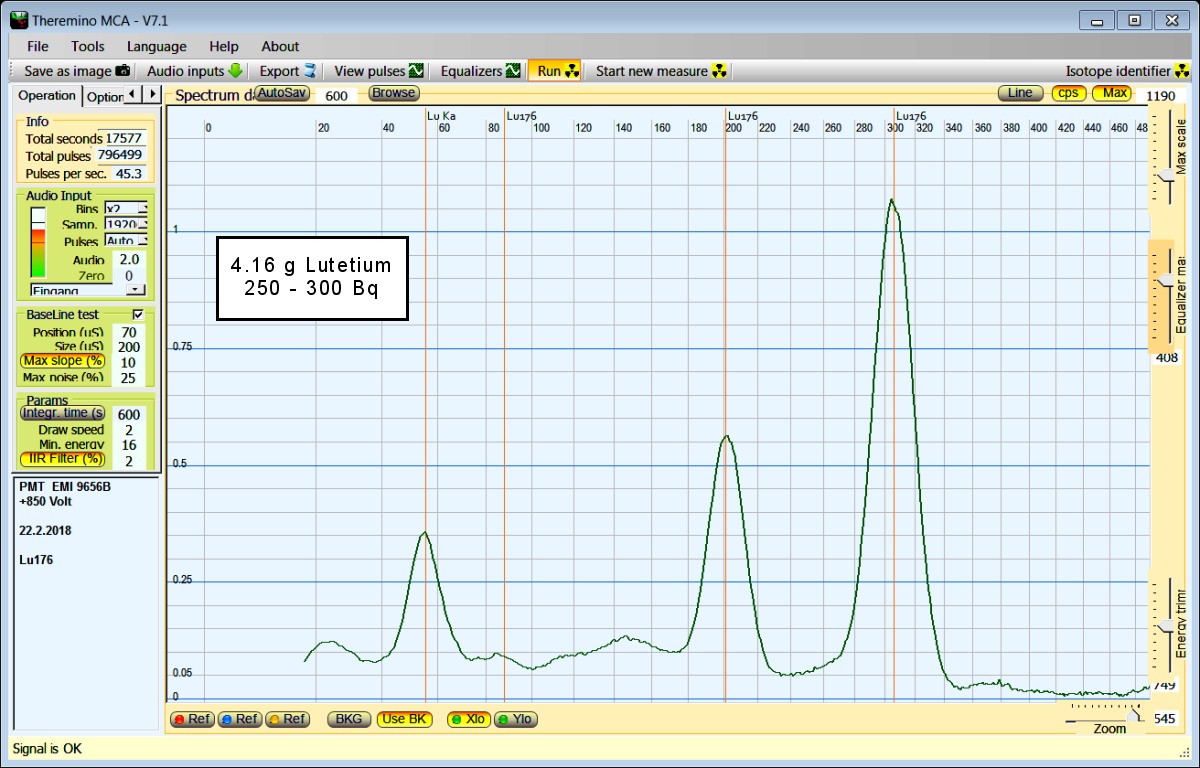The height and width of the screenshot is (768, 1200).
Task: Click the Min. energy value 16
Action: pyautogui.click(x=129, y=445)
